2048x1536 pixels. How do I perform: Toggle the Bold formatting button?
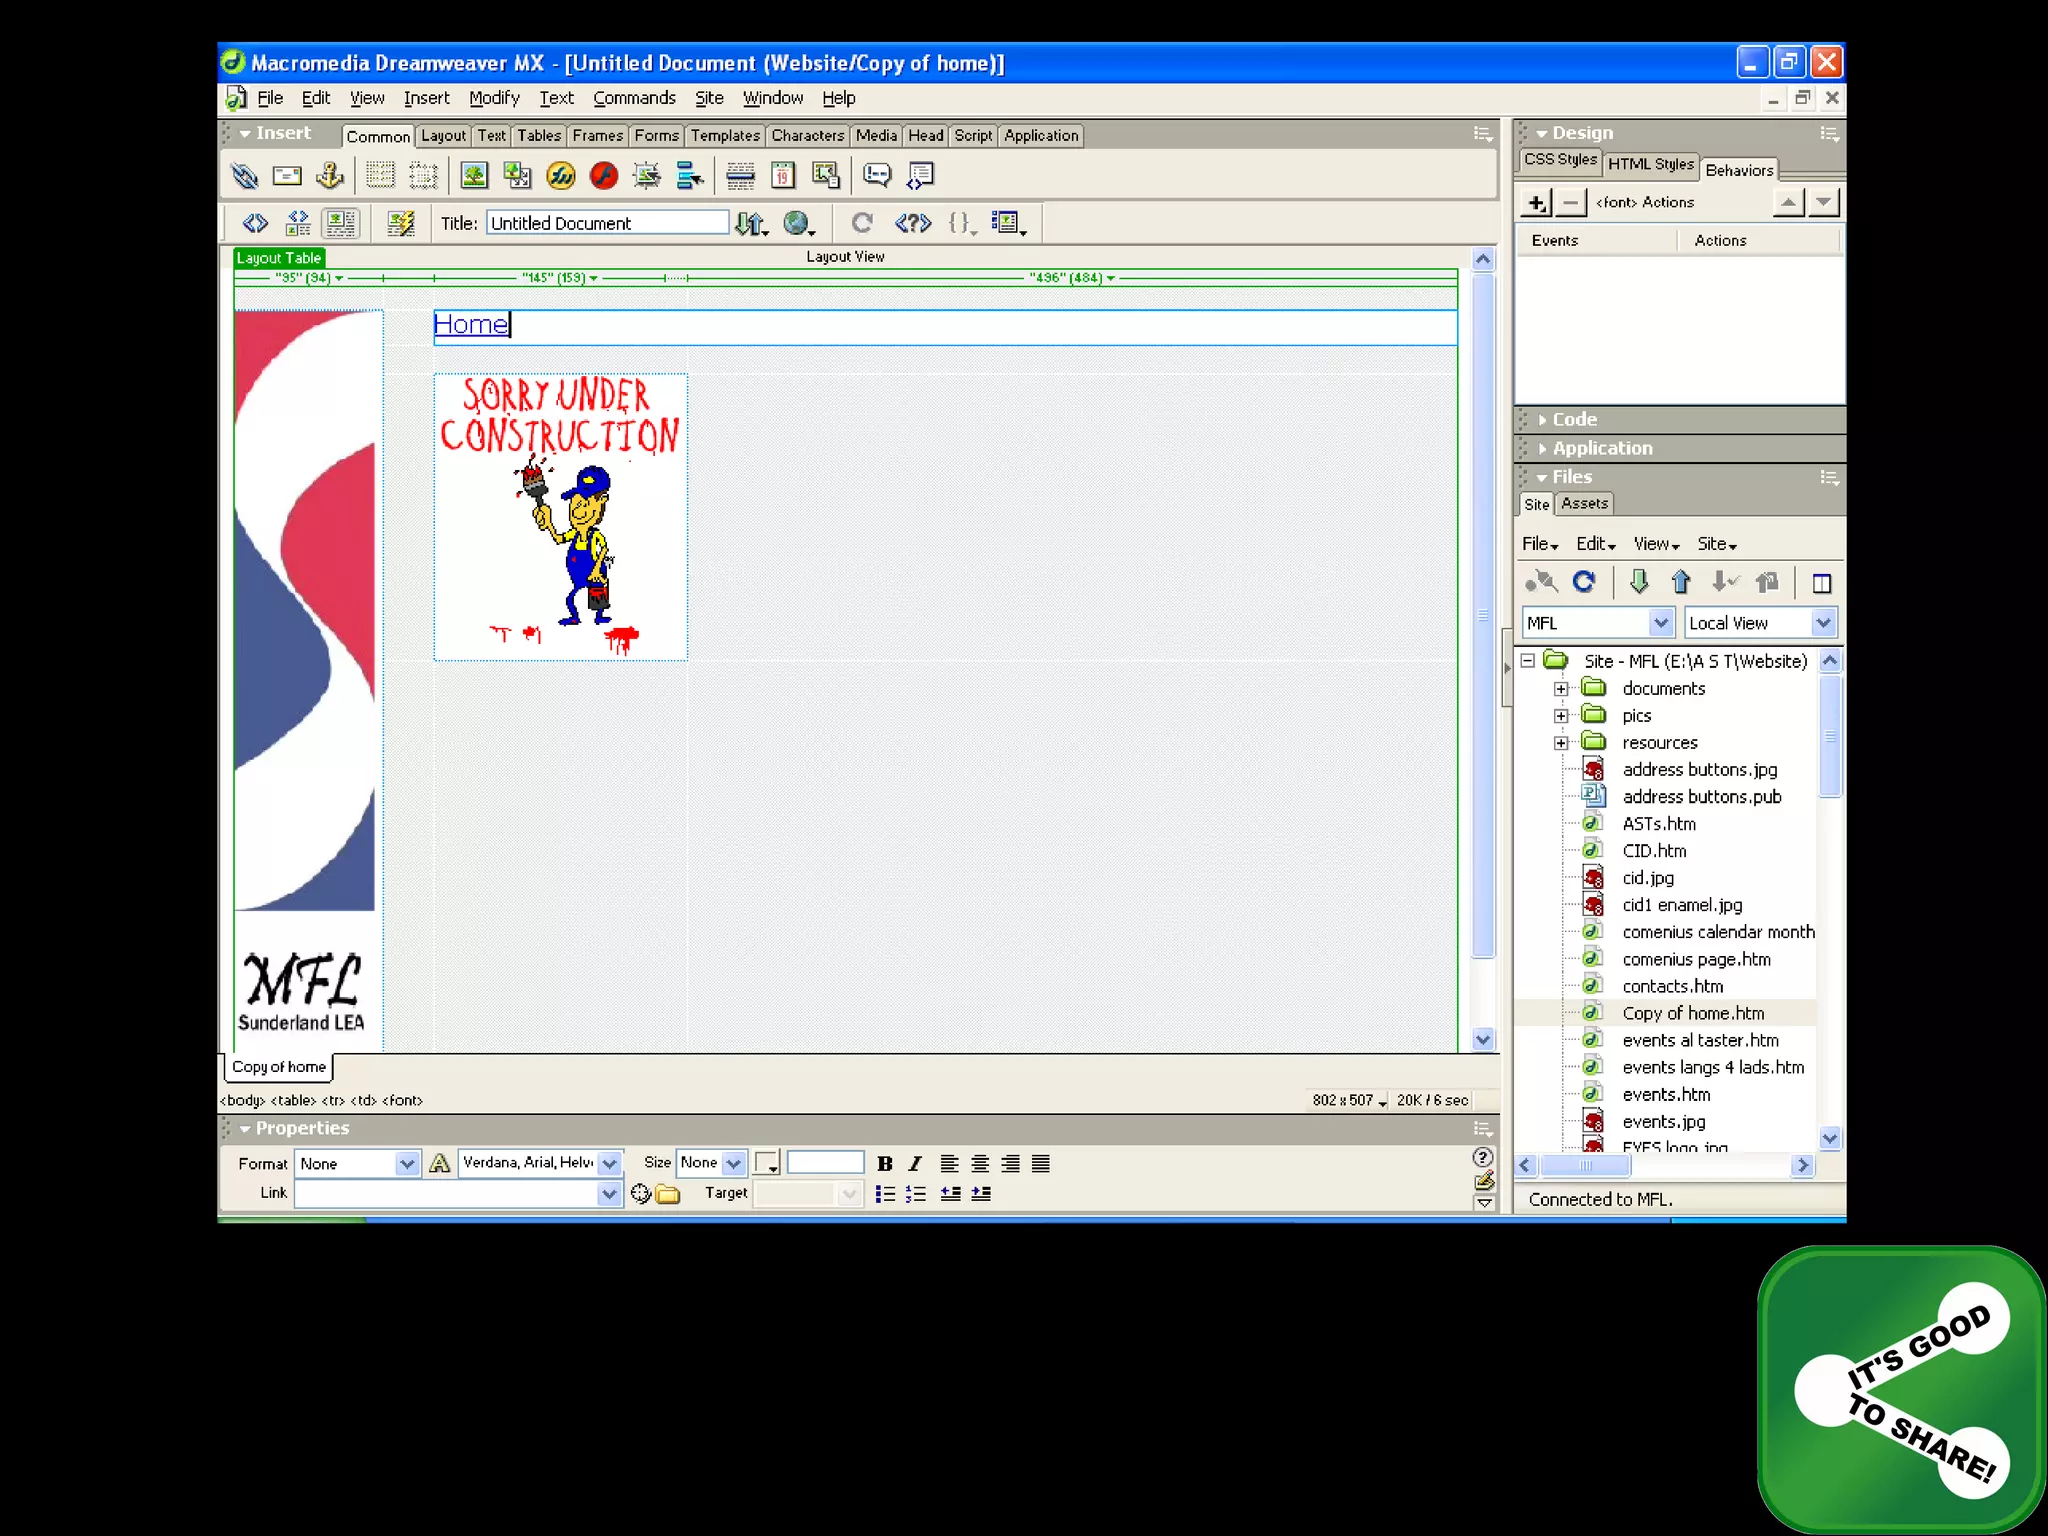(884, 1163)
